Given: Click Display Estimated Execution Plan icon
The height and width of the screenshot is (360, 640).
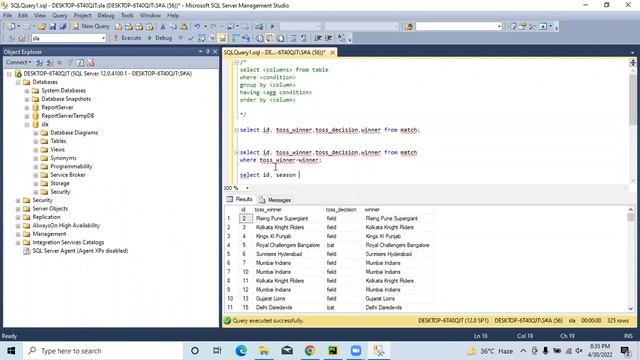Looking at the screenshot, I should [201, 38].
